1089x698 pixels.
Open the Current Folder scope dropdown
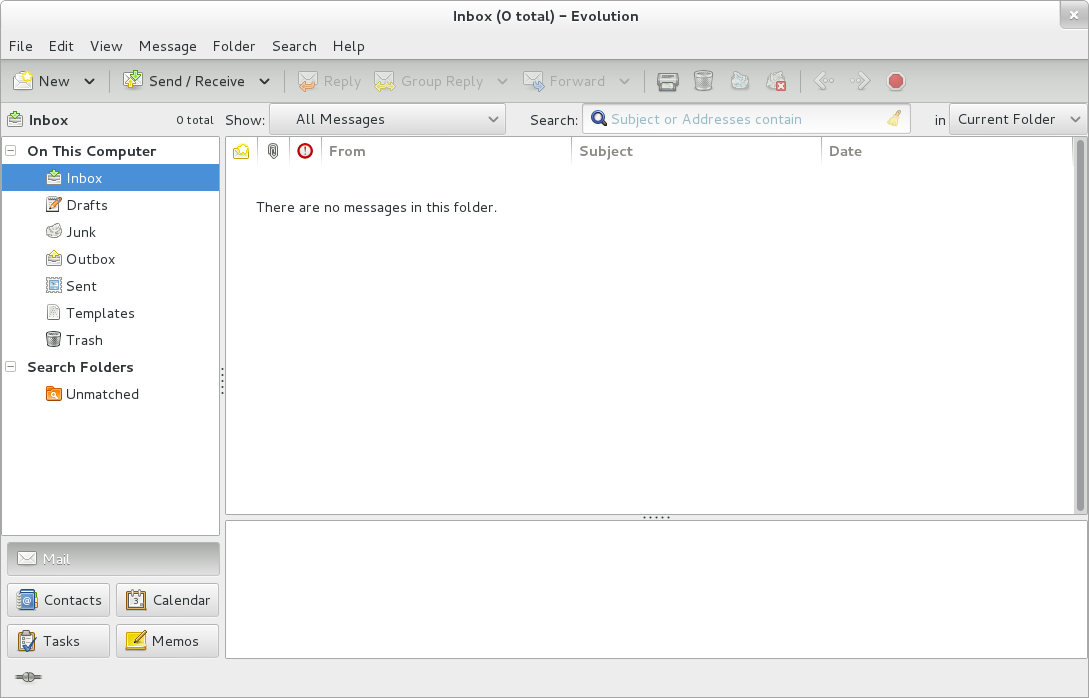[1017, 119]
